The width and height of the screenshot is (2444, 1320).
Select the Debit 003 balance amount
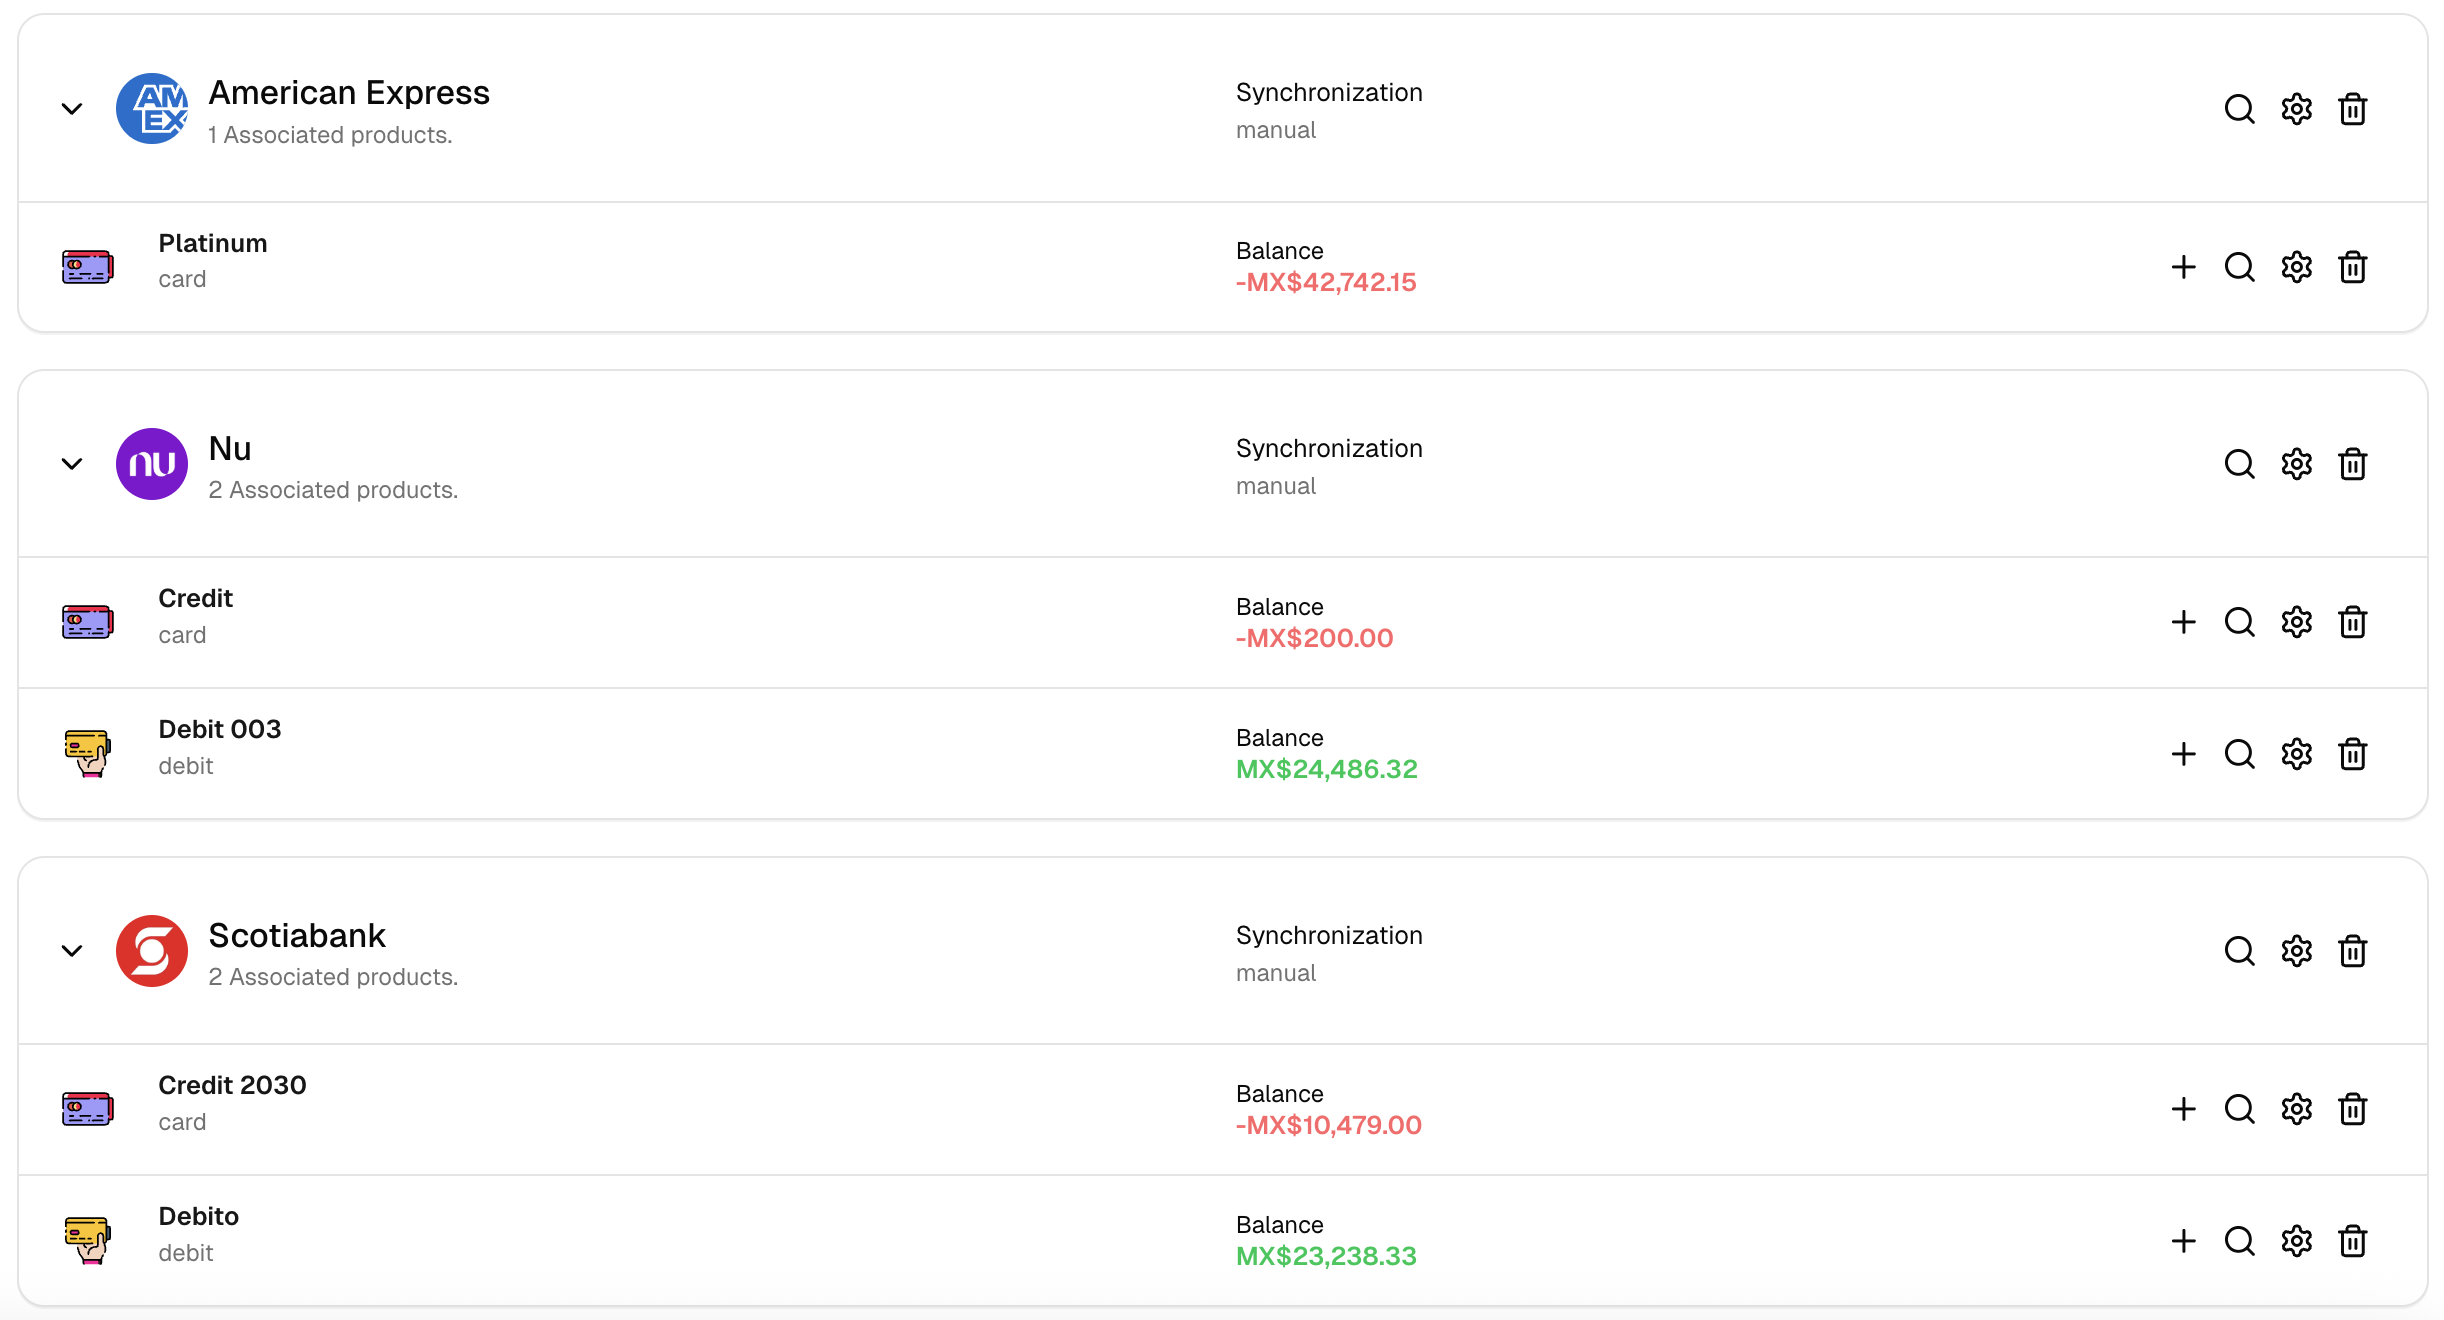pyautogui.click(x=1326, y=769)
